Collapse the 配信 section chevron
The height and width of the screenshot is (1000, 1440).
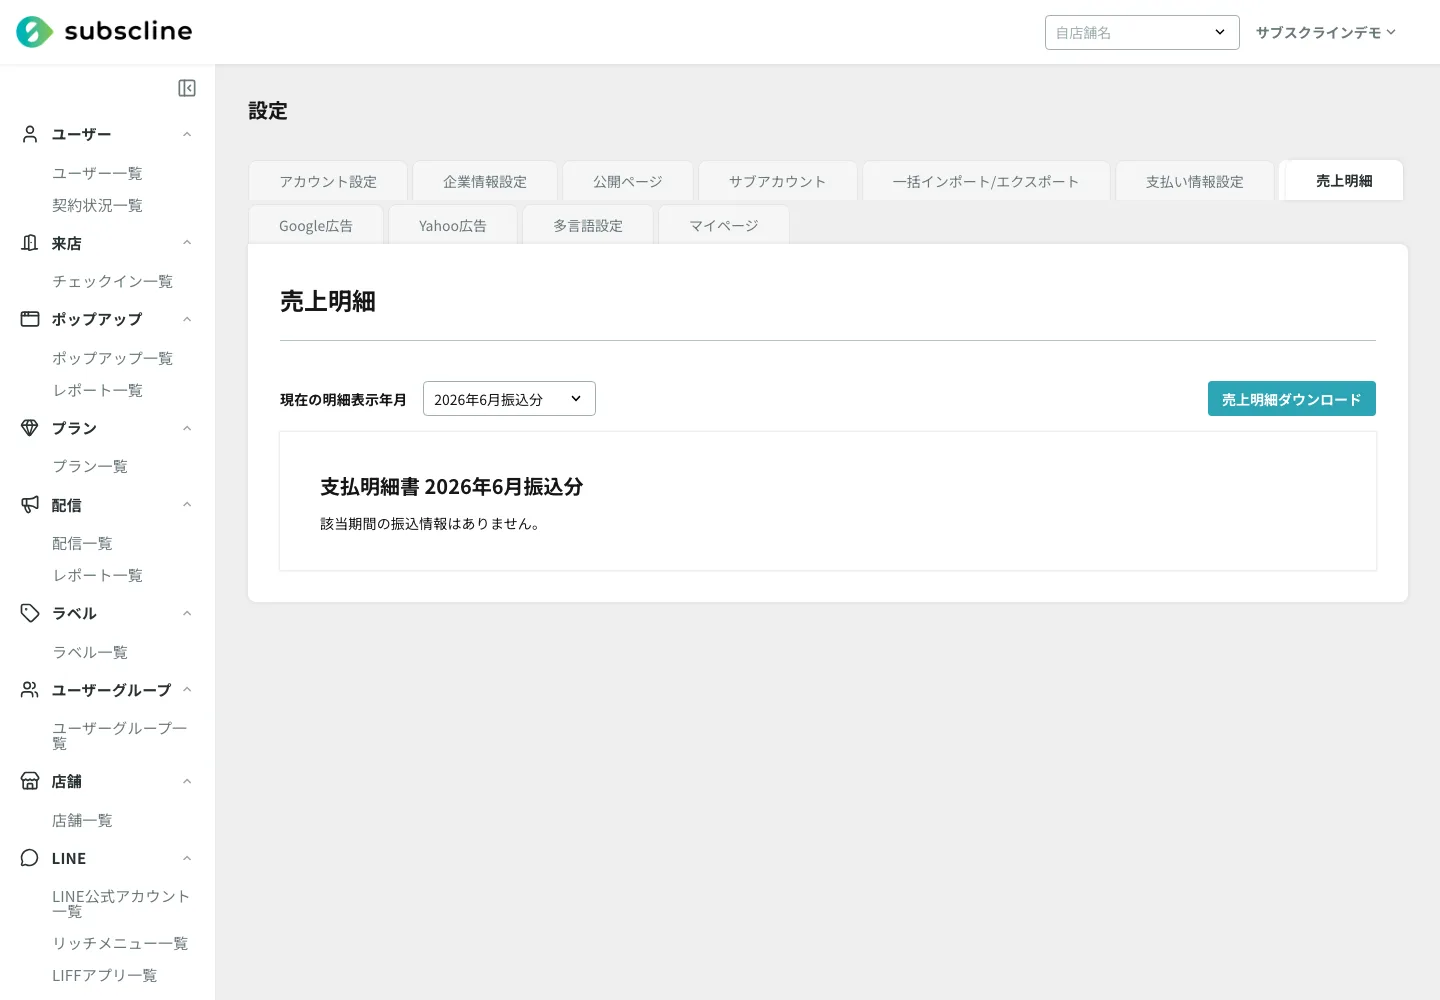point(187,505)
